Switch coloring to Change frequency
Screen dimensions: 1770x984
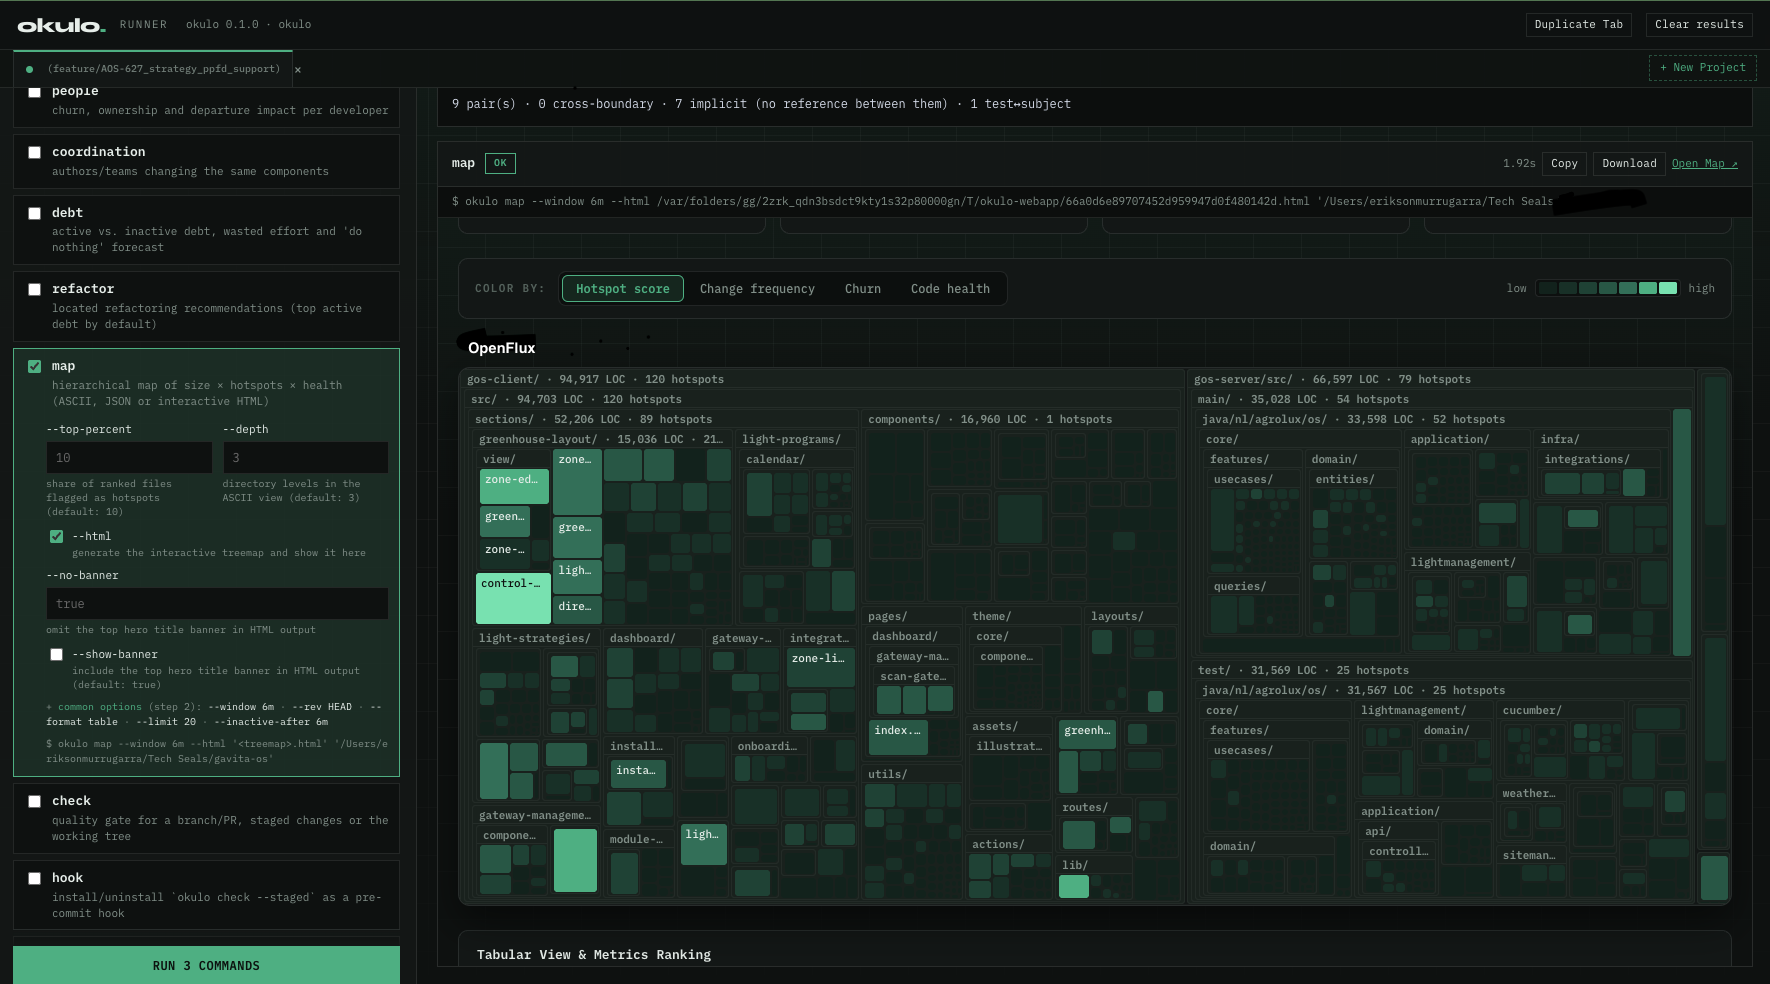757,289
